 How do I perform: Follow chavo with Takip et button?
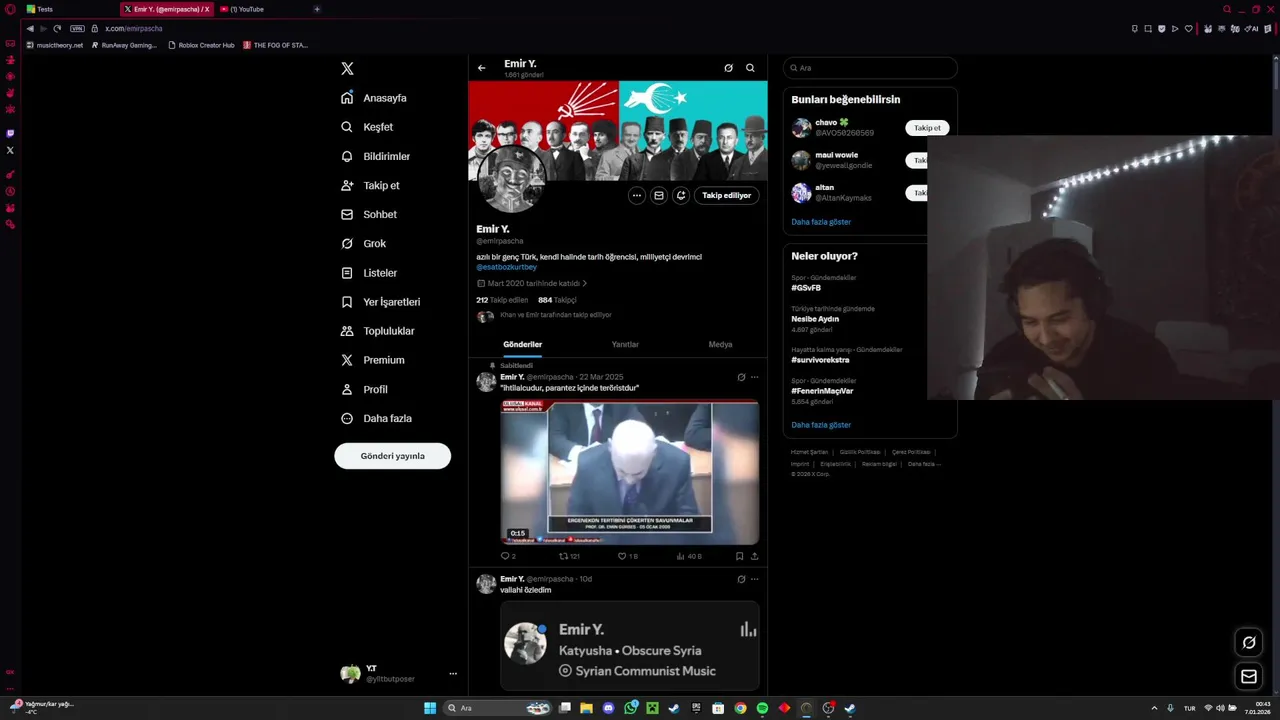point(927,128)
